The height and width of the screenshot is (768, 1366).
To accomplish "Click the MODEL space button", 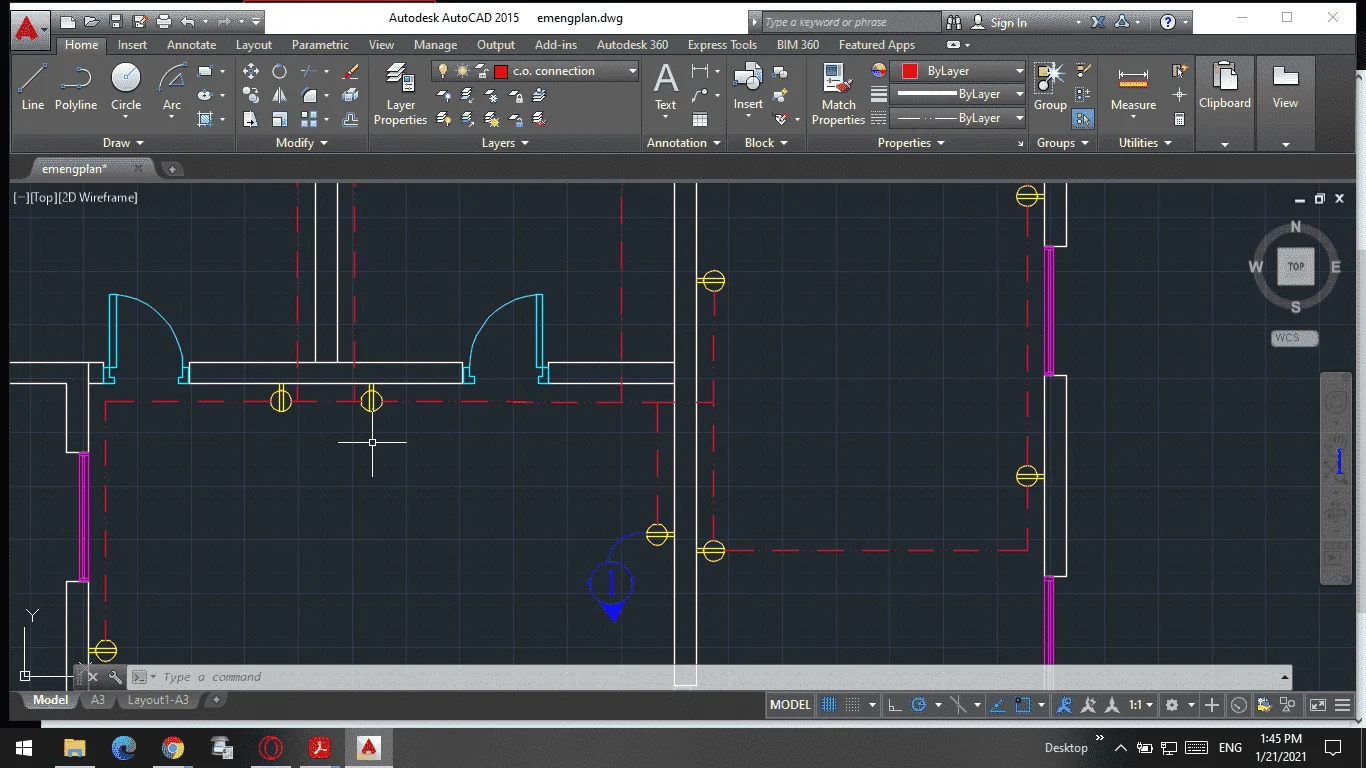I will [x=790, y=705].
